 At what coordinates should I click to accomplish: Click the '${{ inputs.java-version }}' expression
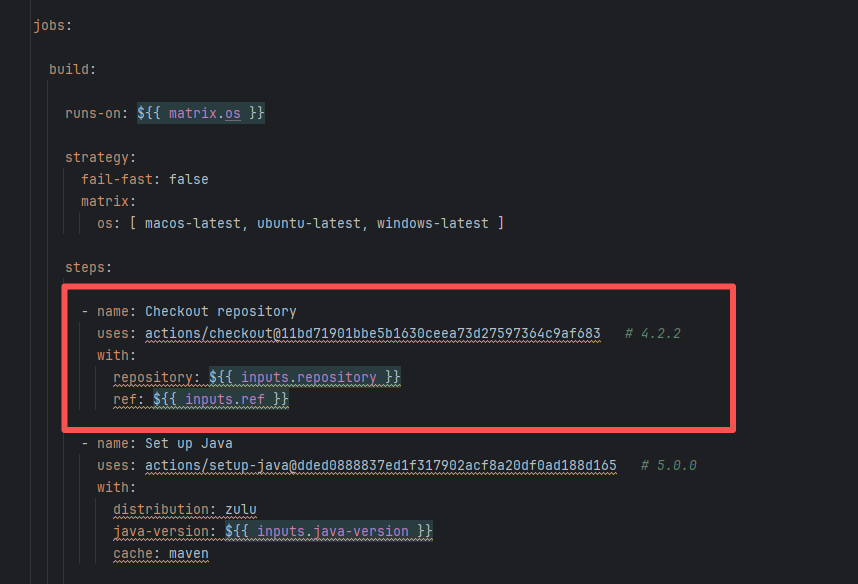click(329, 531)
